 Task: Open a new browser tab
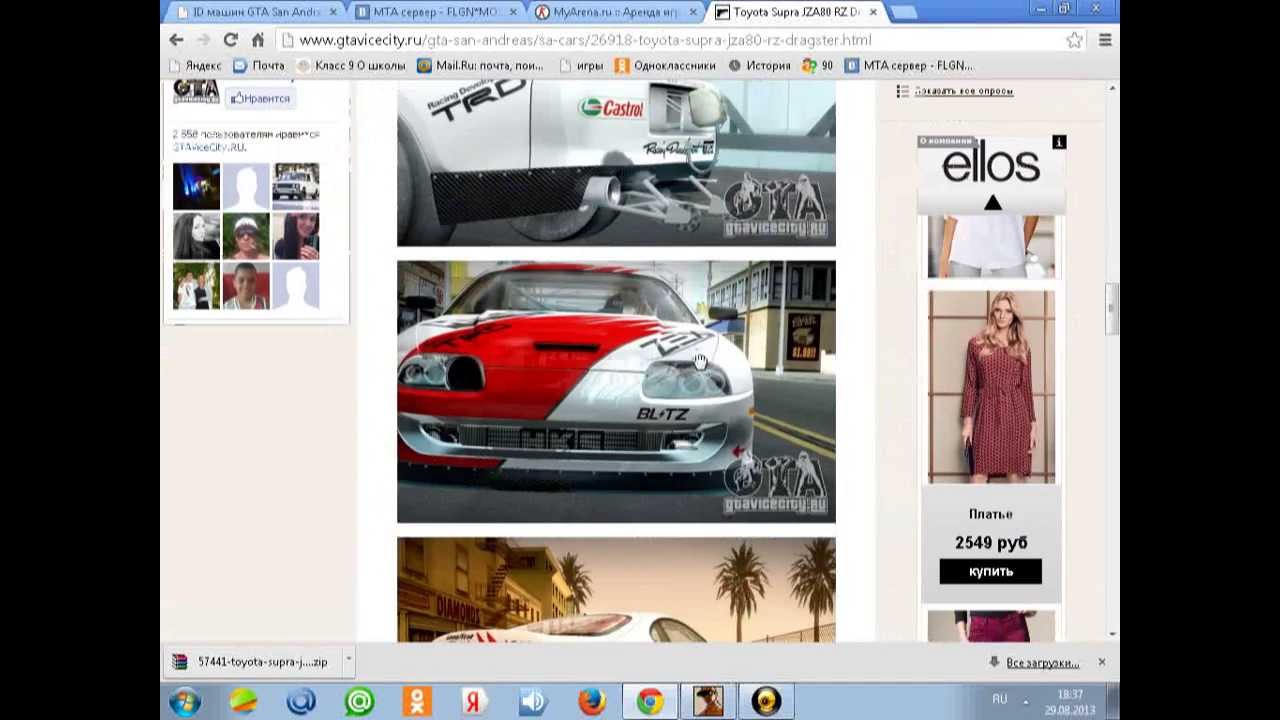(x=903, y=12)
